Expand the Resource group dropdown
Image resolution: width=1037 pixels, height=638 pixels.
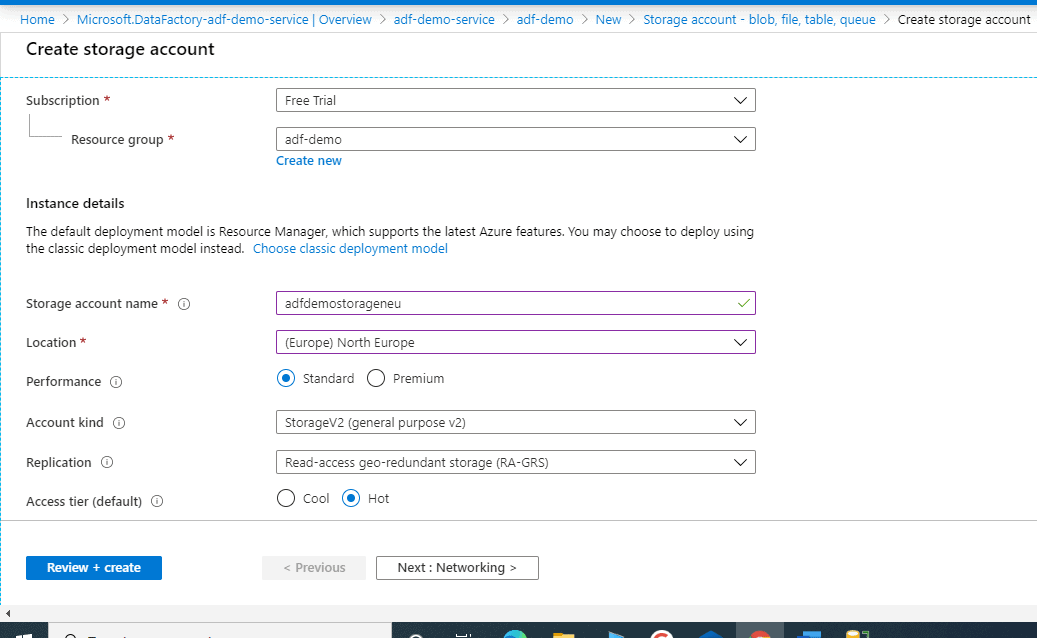click(x=515, y=140)
